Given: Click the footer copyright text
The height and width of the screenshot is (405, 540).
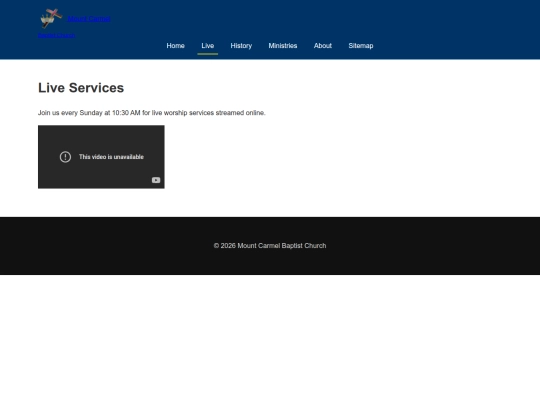Looking at the screenshot, I should pyautogui.click(x=270, y=246).
